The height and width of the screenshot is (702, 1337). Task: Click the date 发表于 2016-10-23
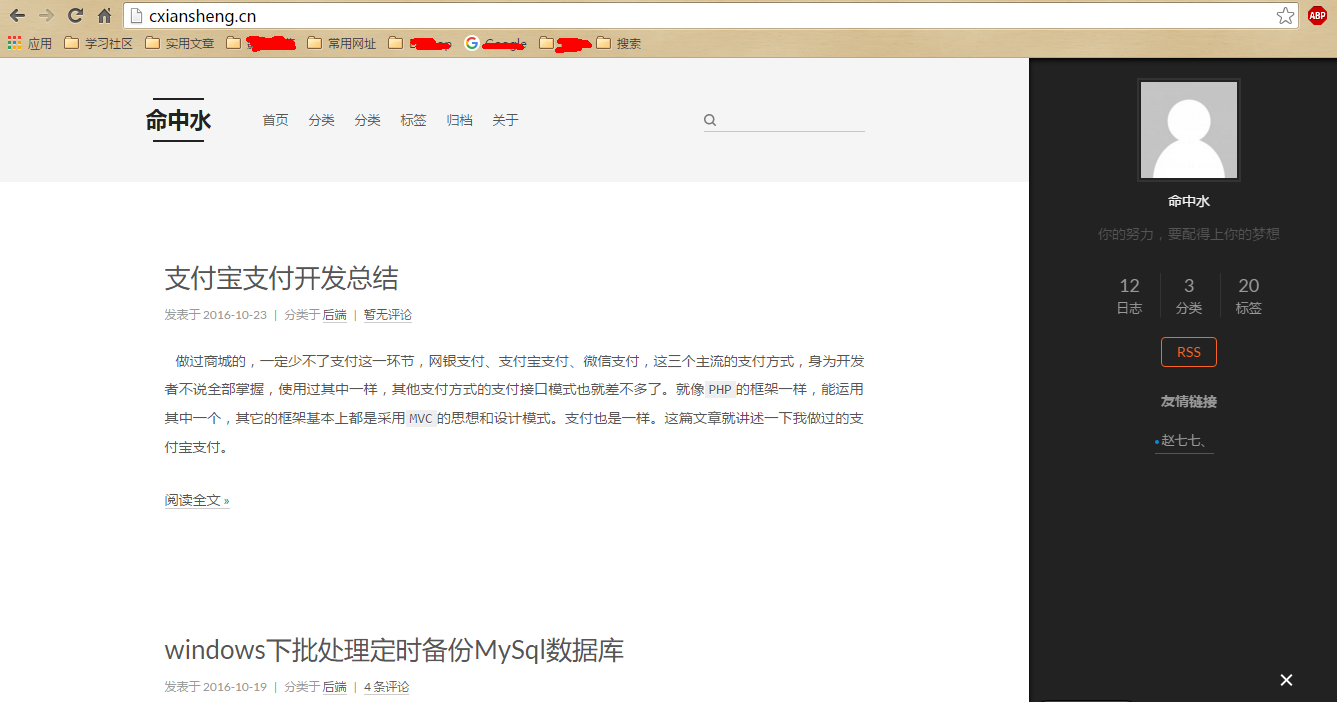[x=215, y=315]
